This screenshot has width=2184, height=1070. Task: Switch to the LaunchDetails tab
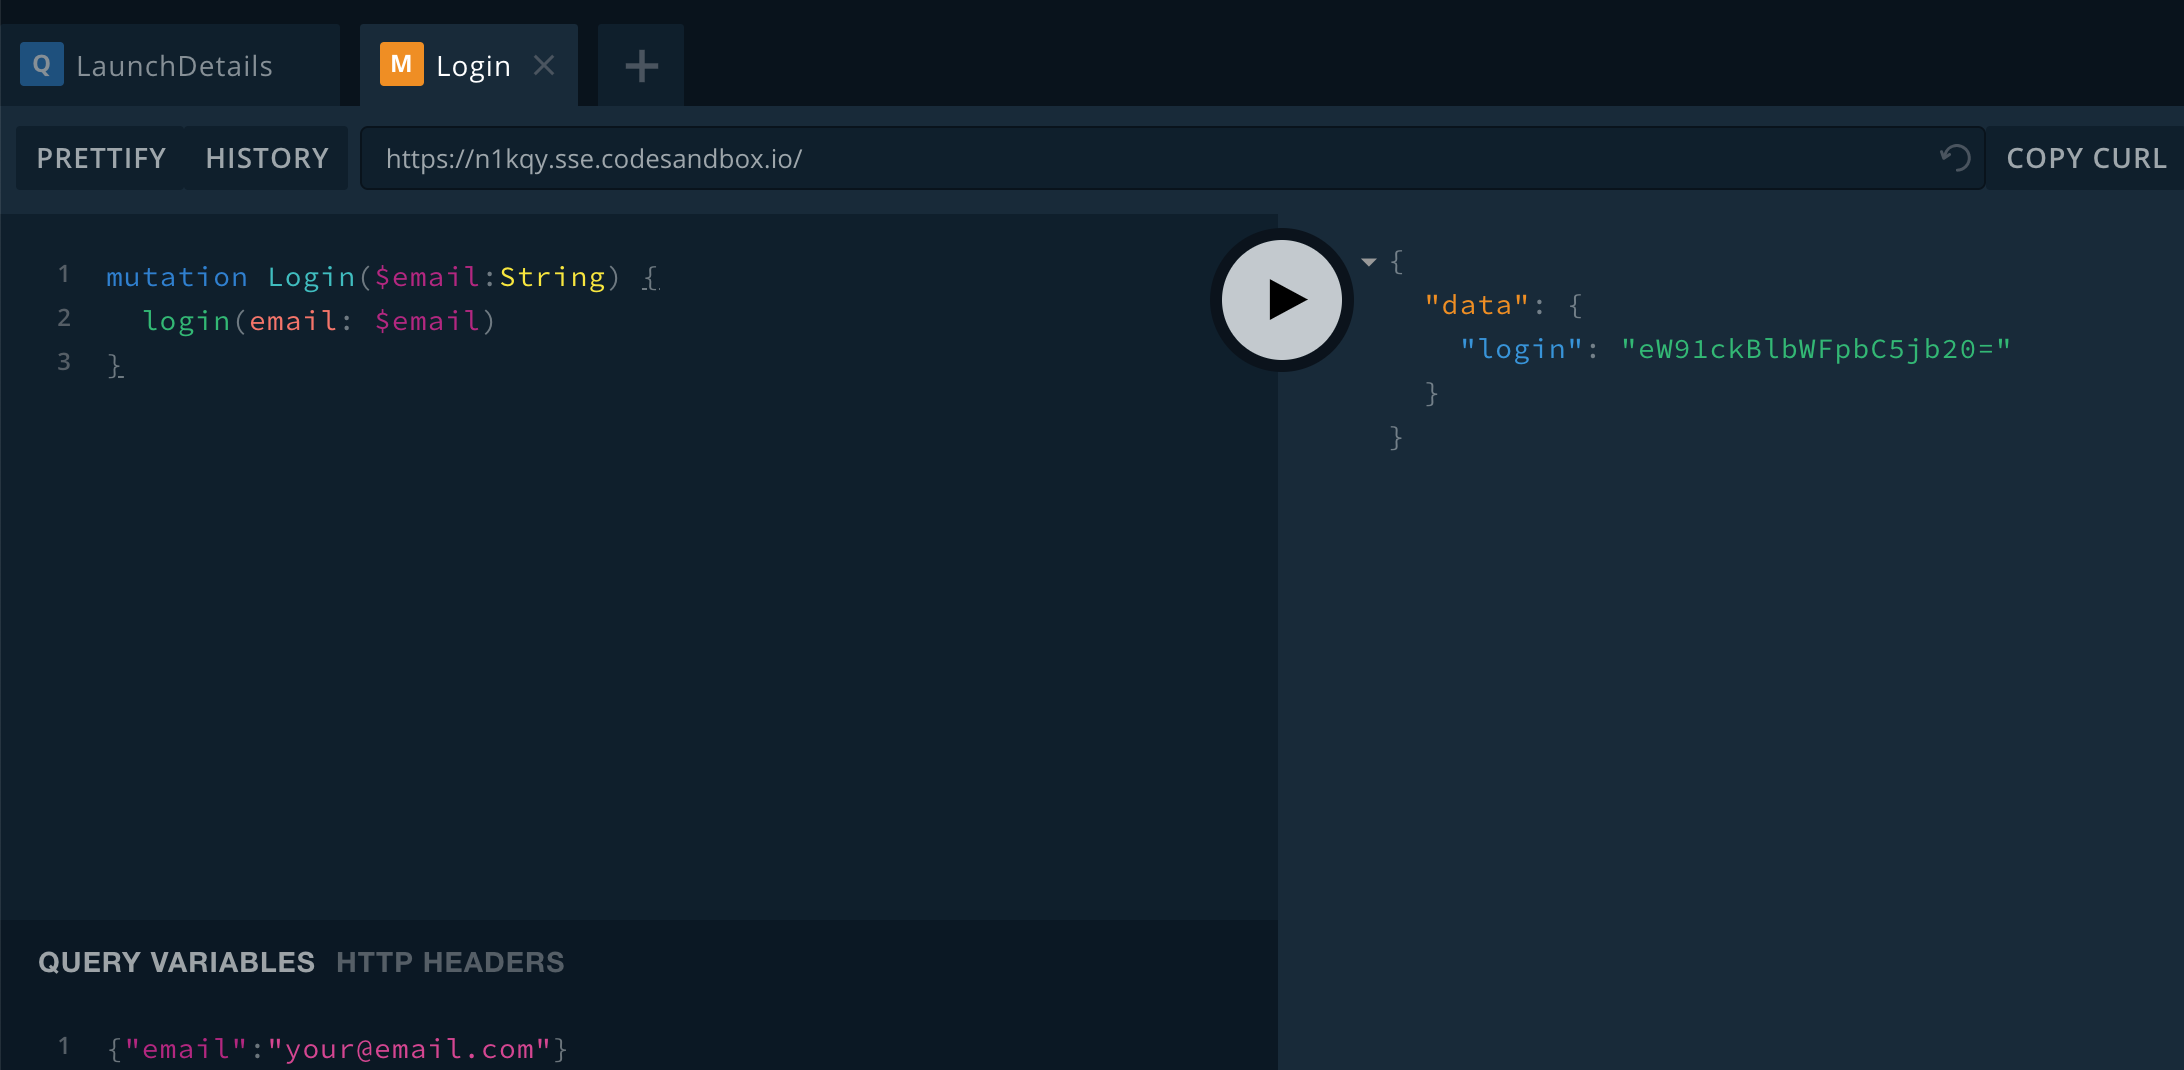pyautogui.click(x=170, y=66)
